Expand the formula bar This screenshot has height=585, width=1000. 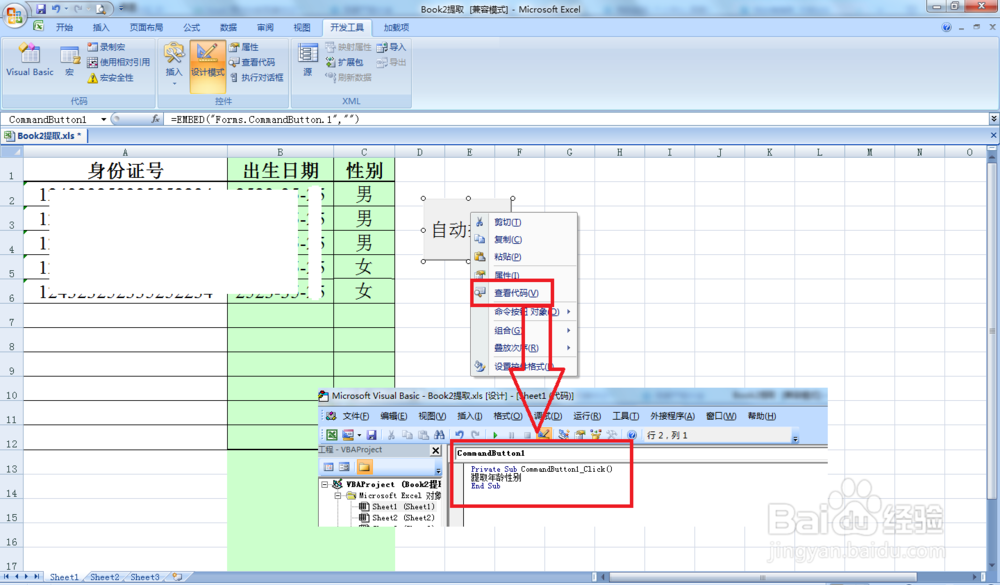994,119
